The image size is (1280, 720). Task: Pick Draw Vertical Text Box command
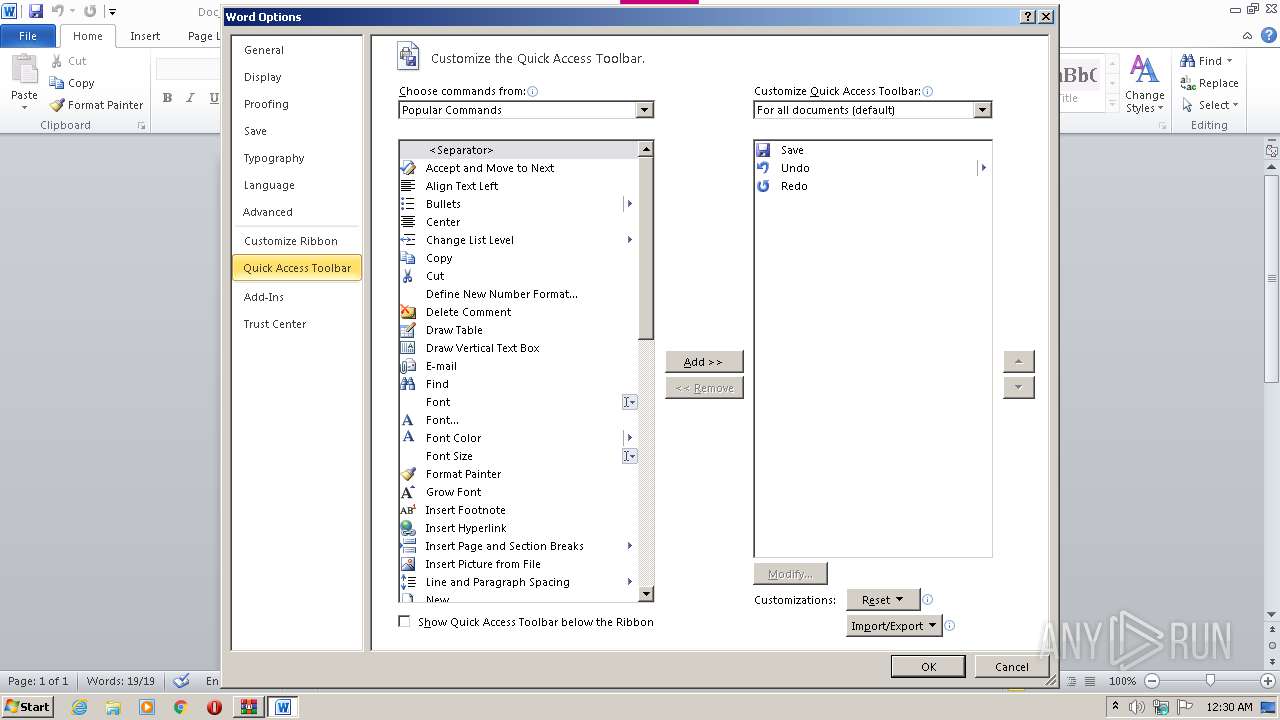click(x=518, y=348)
